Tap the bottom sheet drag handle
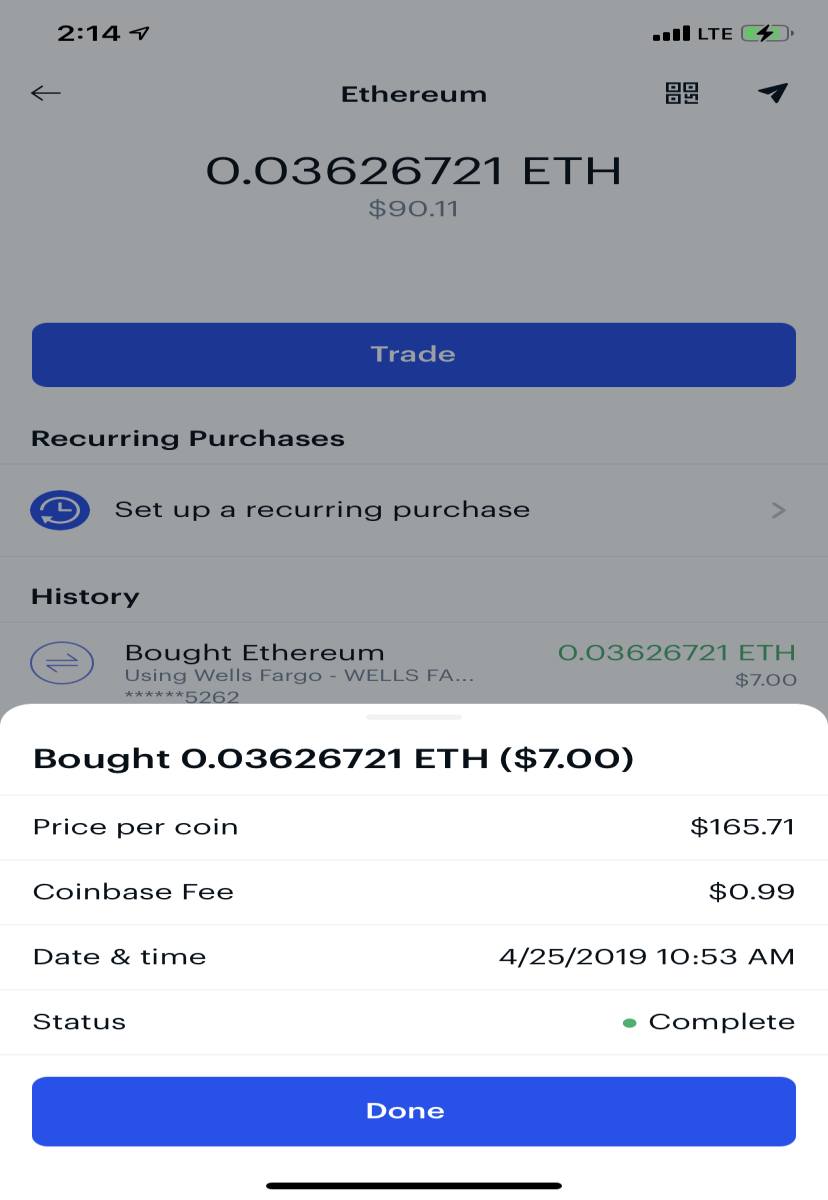Image resolution: width=828 pixels, height=1200 pixels. click(x=414, y=717)
